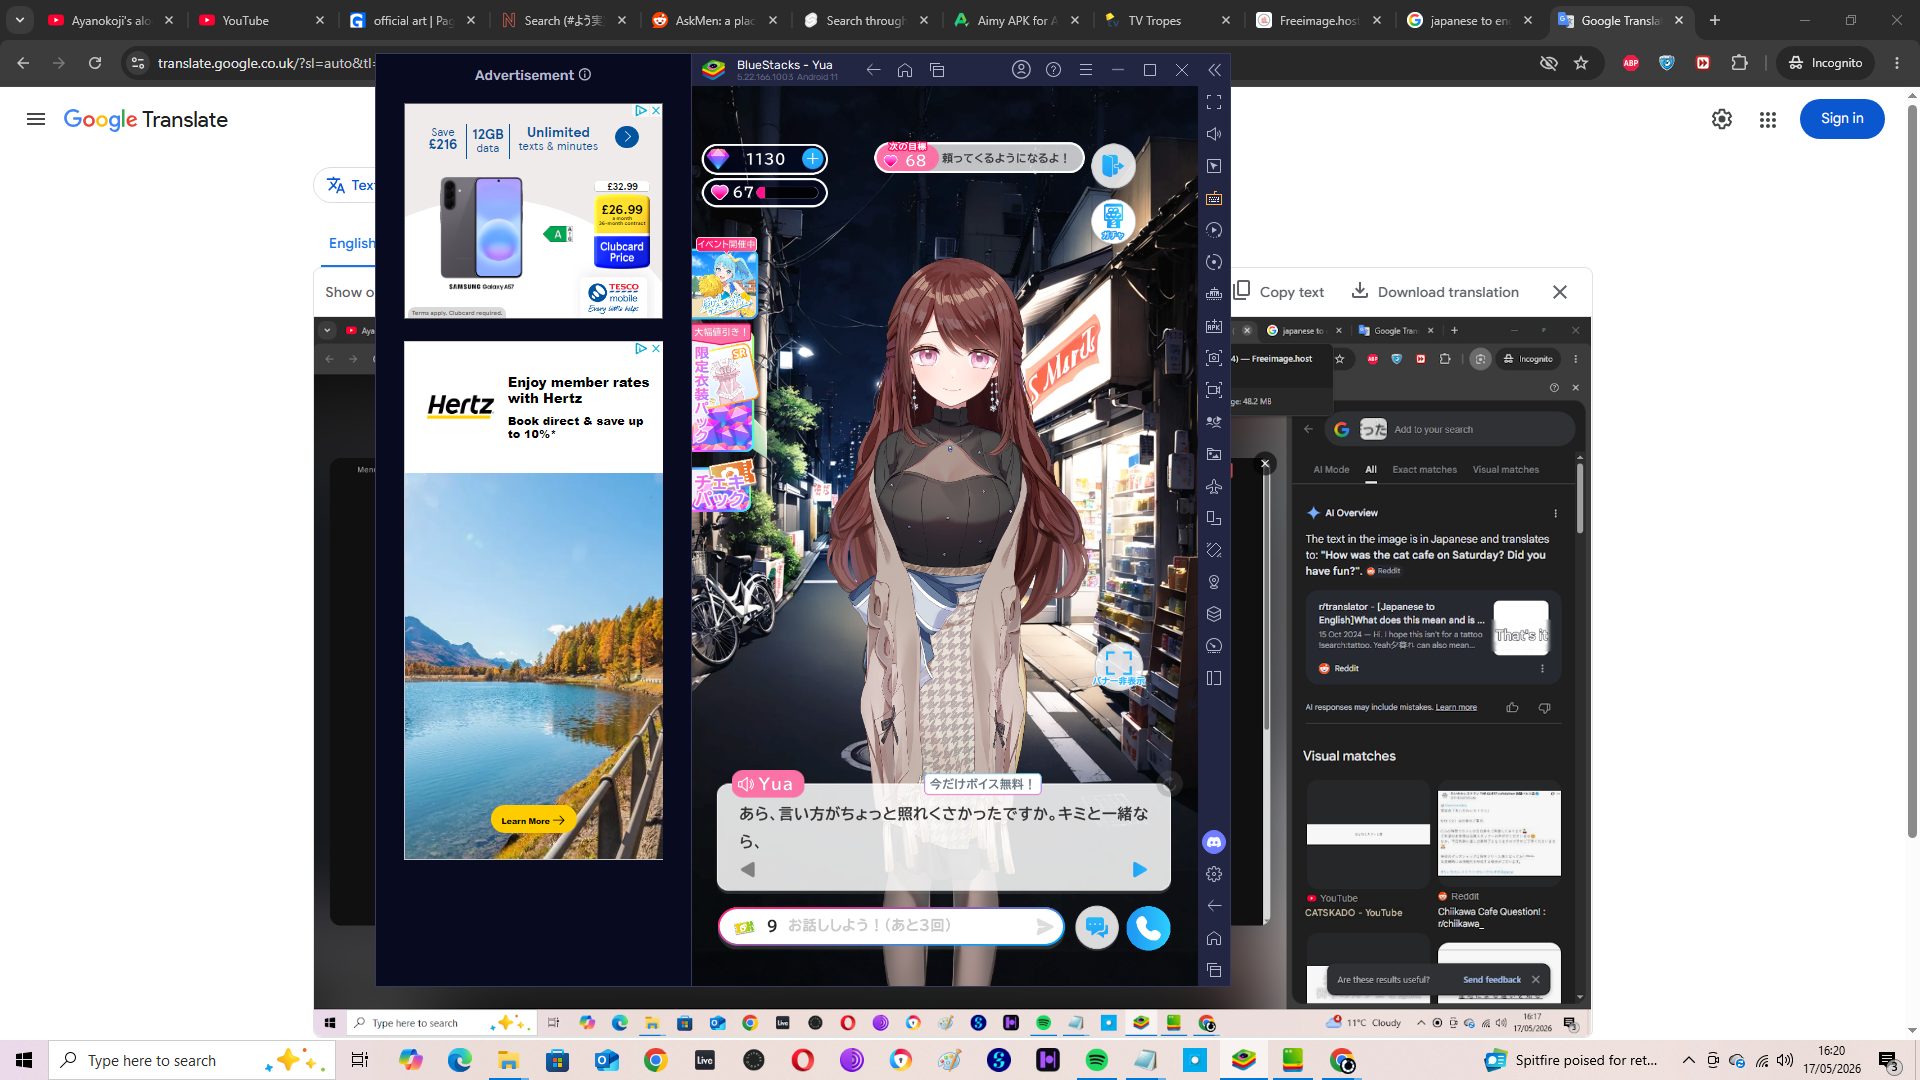The width and height of the screenshot is (1920, 1080).
Task: Click the hide banner display button
Action: (1119, 667)
